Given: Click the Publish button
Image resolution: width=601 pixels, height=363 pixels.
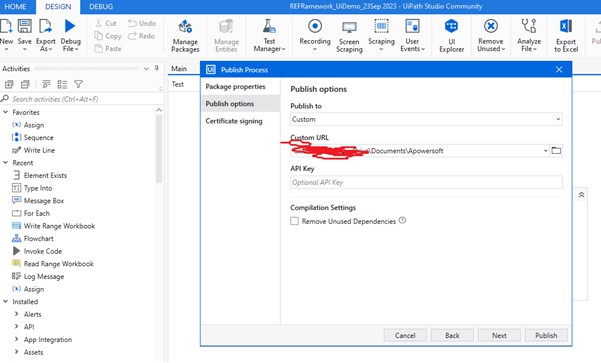Looking at the screenshot, I should [x=546, y=335].
